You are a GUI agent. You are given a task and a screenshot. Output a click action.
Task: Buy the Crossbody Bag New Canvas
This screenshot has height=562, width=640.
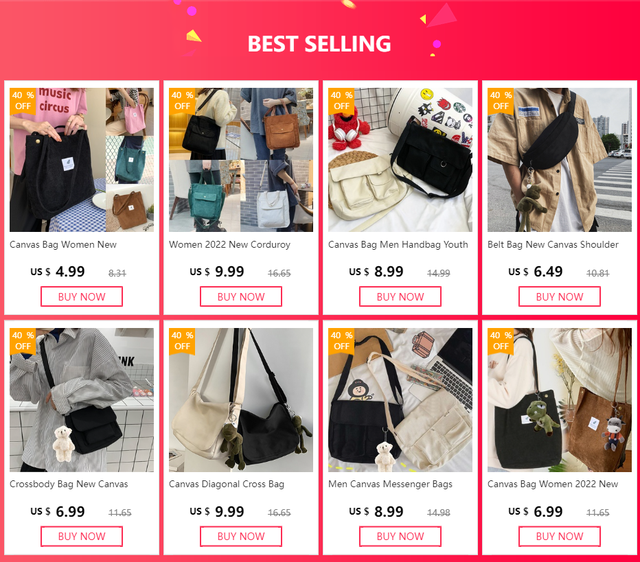82,536
